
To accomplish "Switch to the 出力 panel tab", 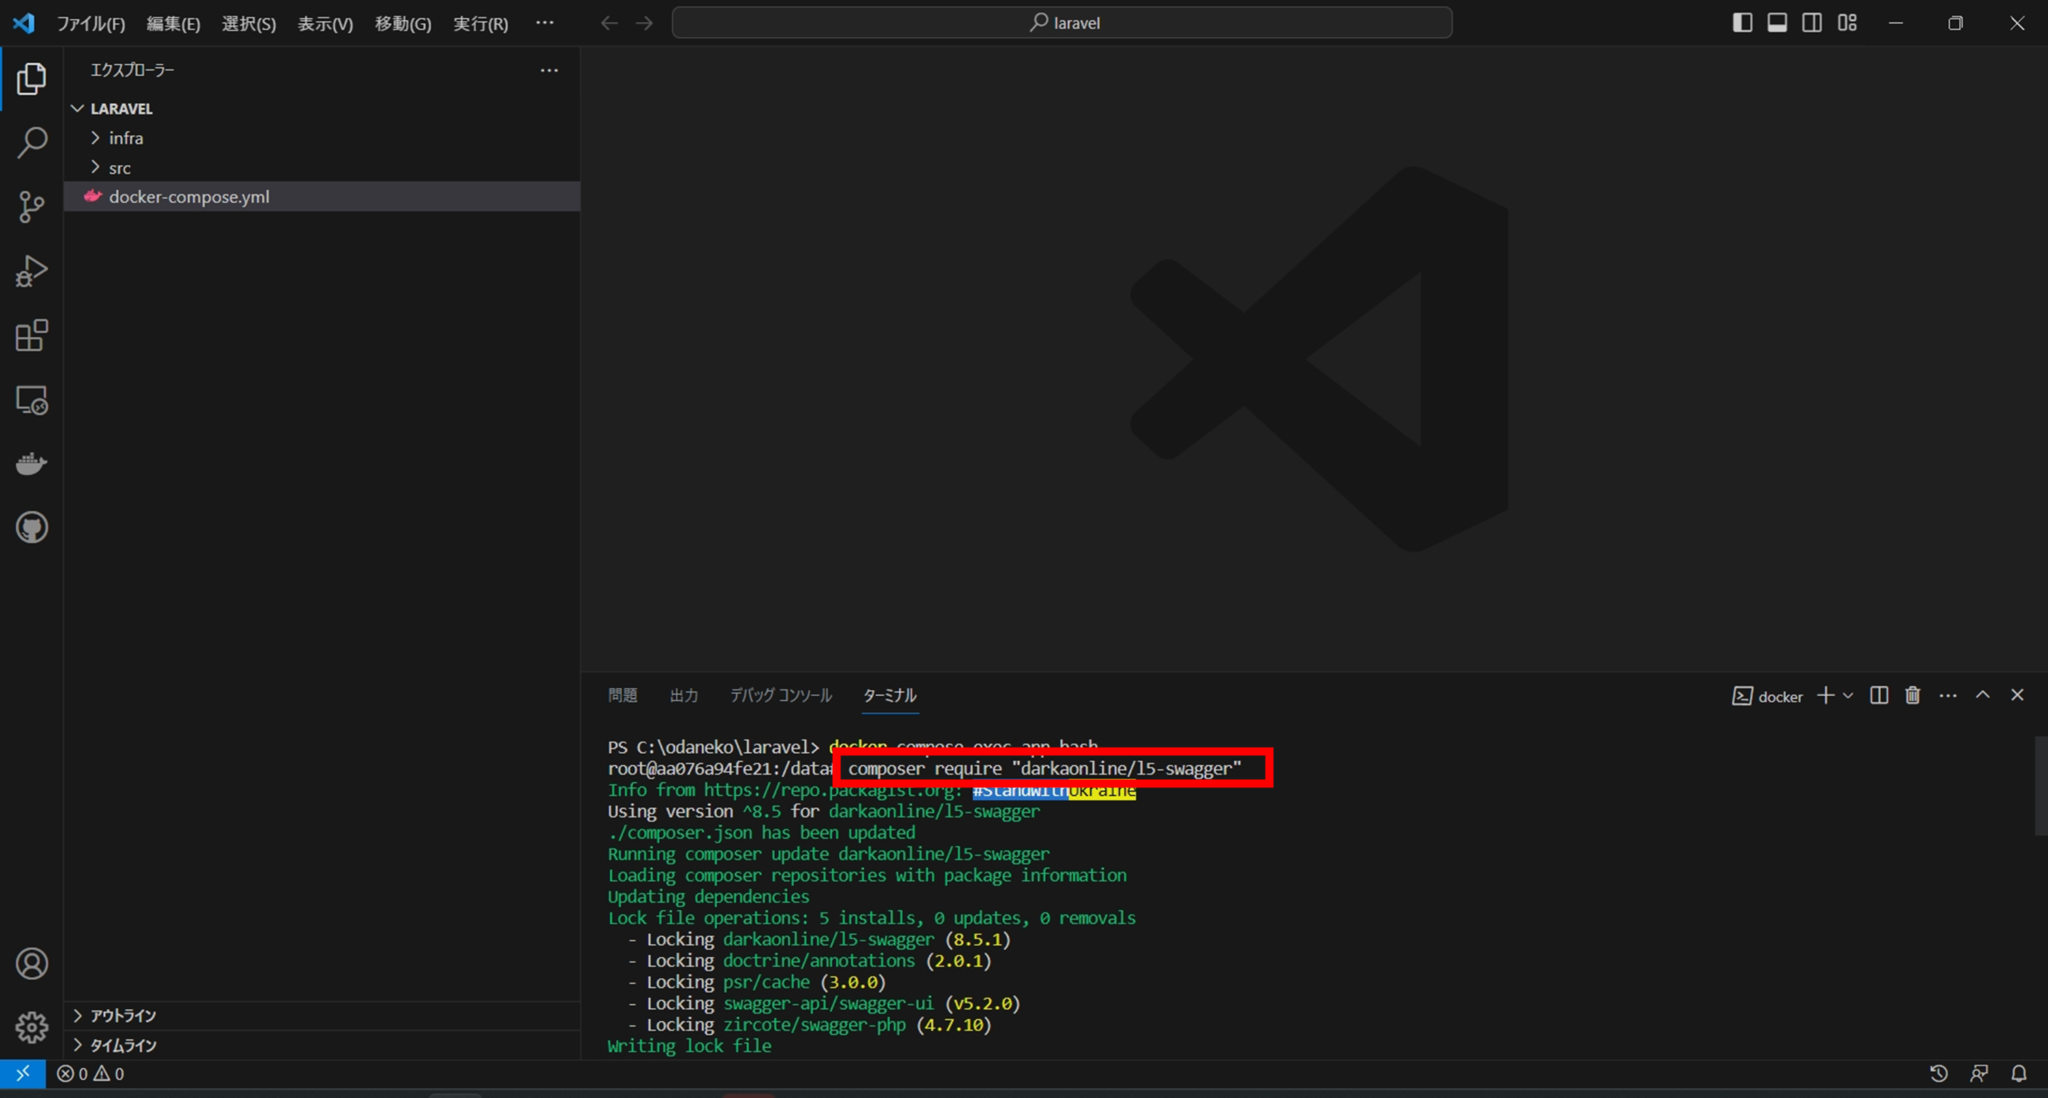I will pyautogui.click(x=684, y=695).
